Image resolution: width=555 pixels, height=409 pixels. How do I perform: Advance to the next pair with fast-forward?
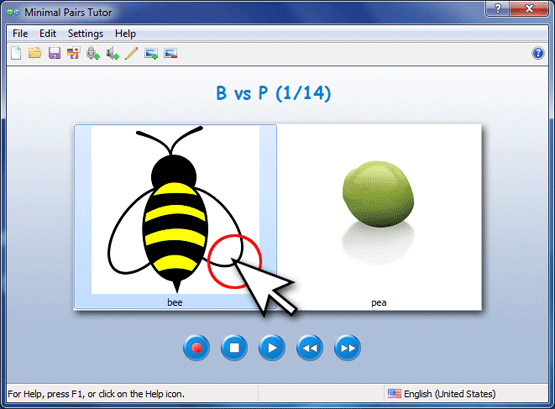coord(347,348)
